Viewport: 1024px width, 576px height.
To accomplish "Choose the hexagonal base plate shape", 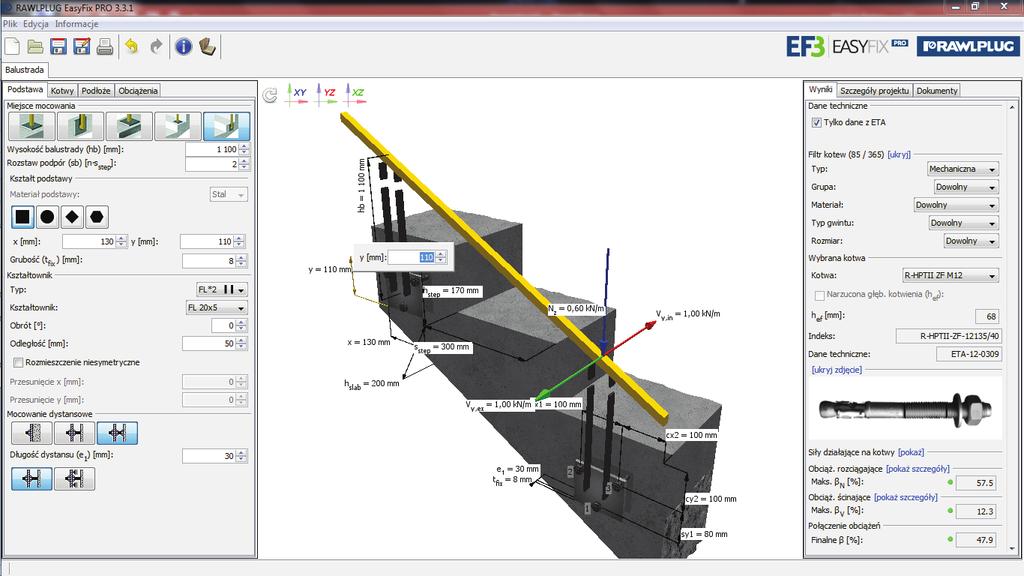I will coord(97,217).
